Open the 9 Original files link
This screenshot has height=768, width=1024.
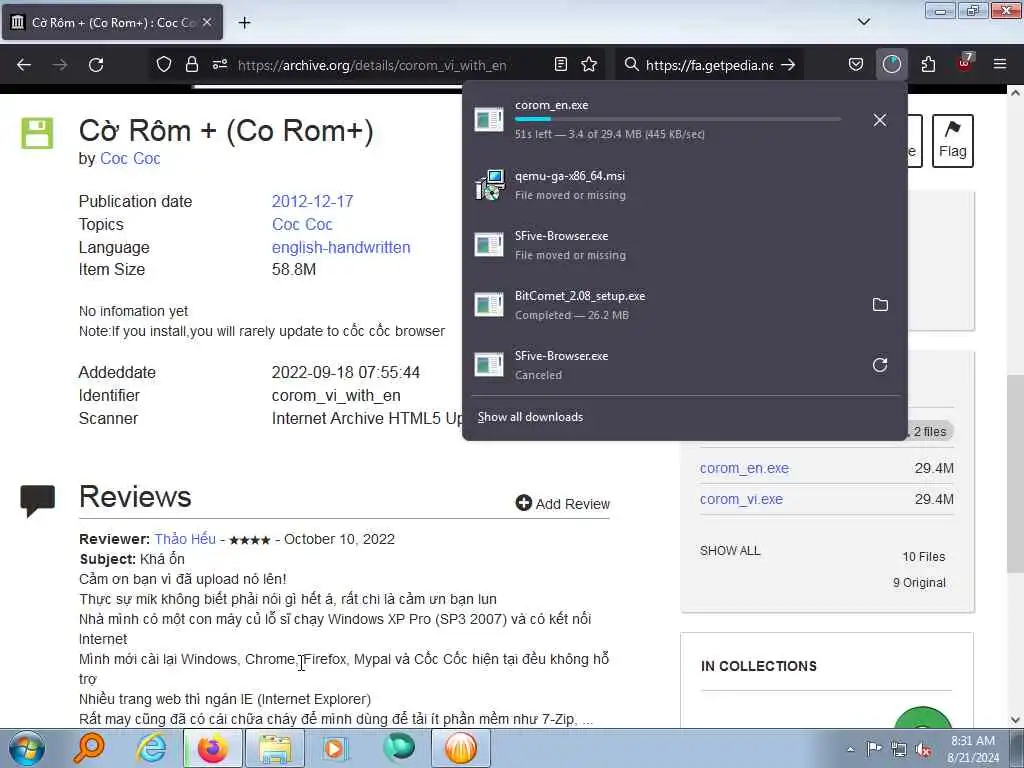pyautogui.click(x=919, y=583)
